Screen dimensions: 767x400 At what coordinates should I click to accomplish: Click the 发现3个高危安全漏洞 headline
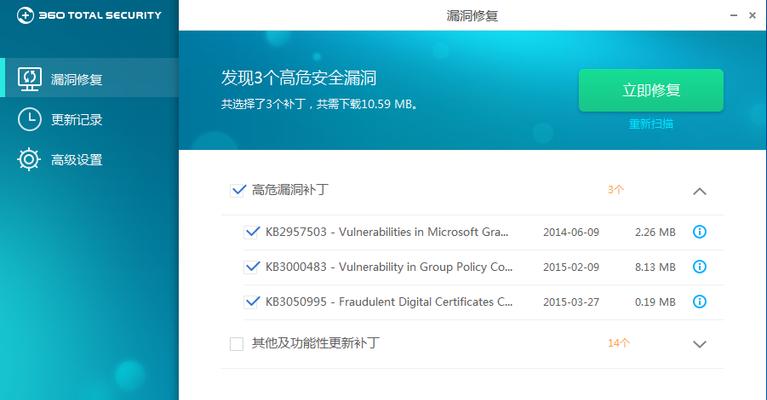298,78
